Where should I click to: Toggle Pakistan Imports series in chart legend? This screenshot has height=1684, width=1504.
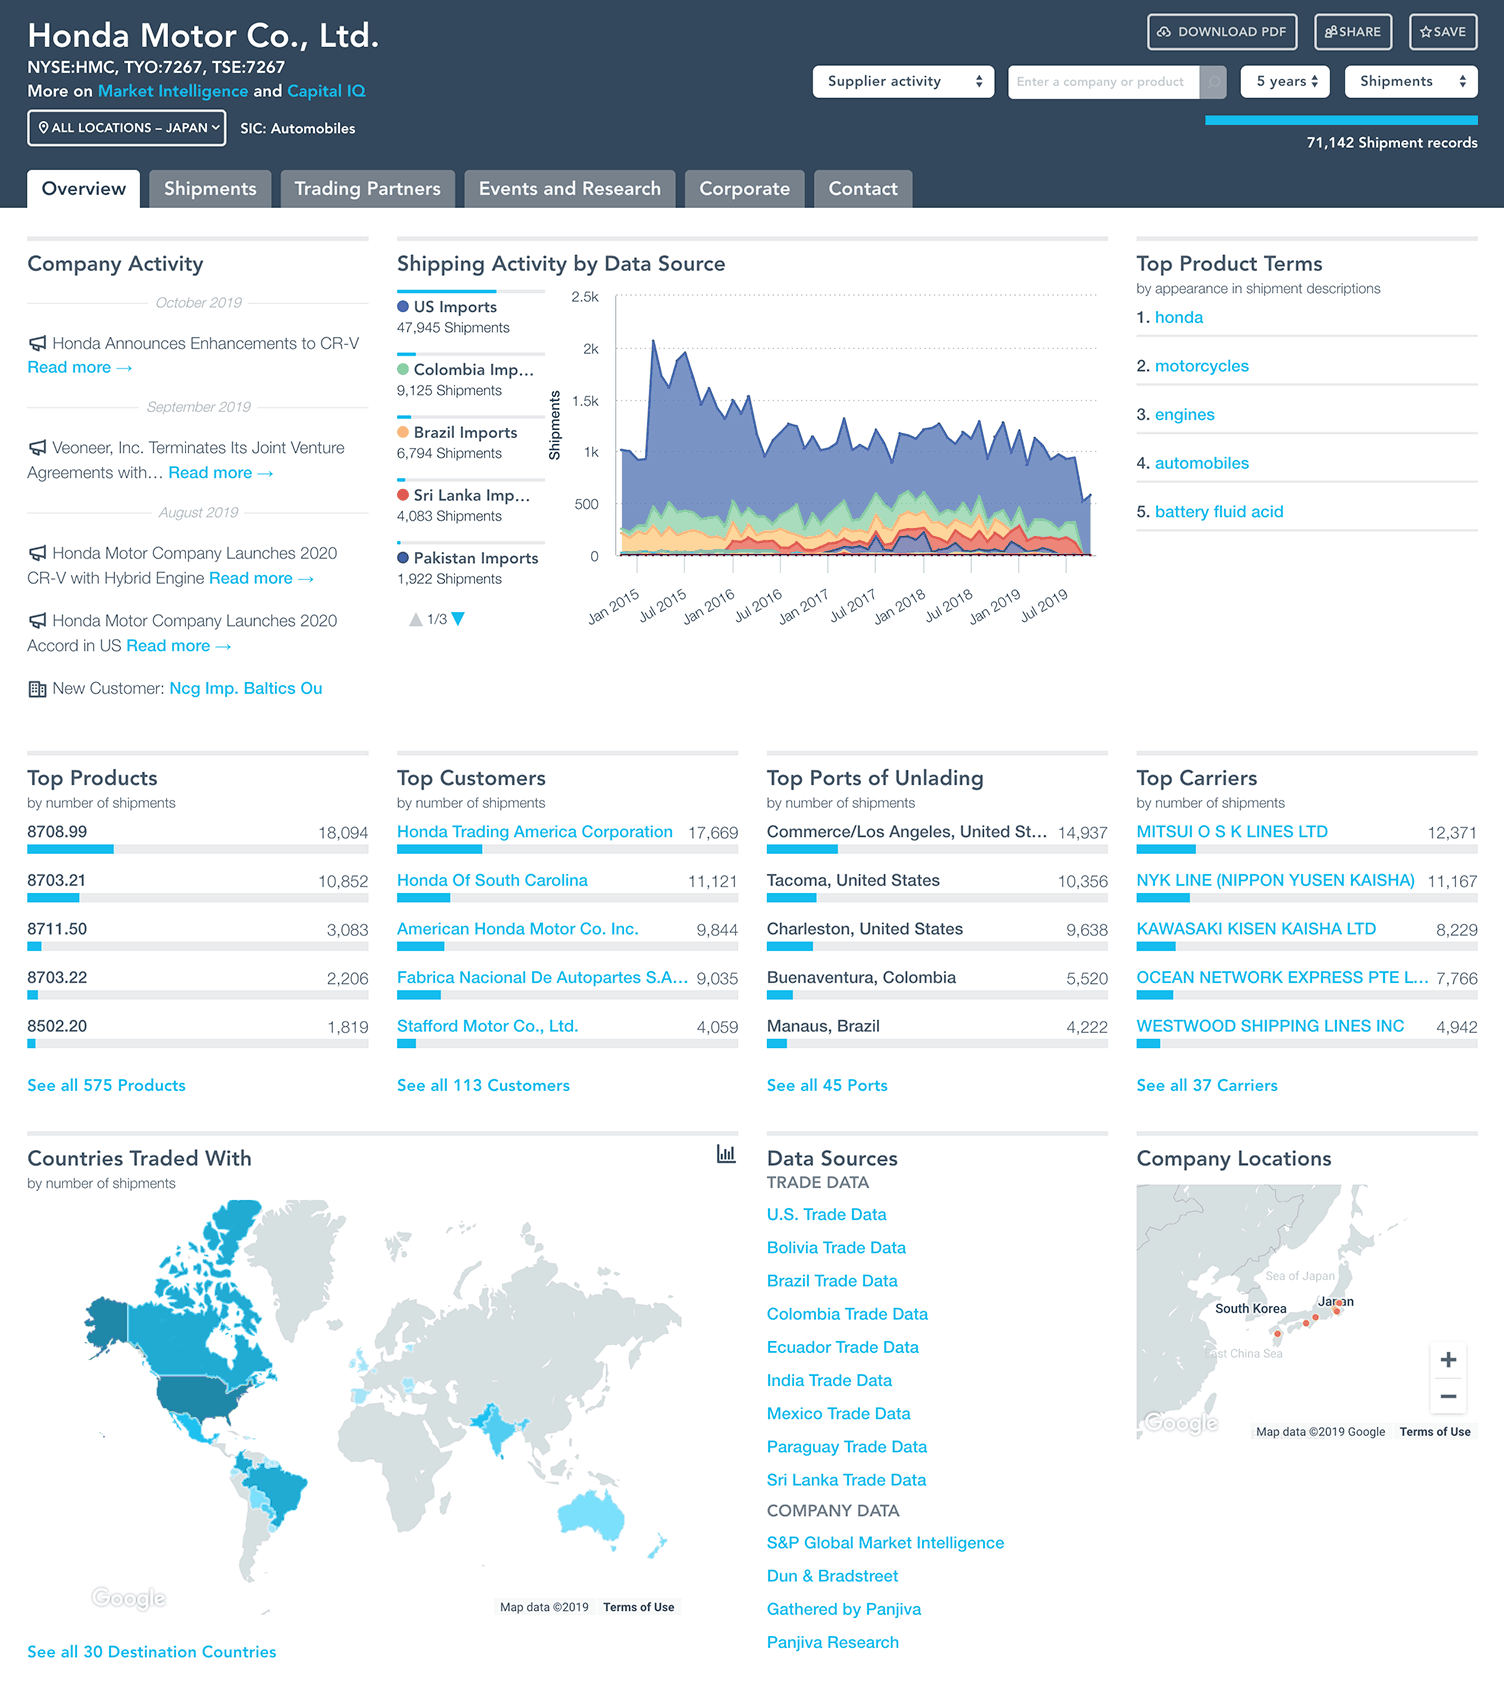click(x=468, y=559)
